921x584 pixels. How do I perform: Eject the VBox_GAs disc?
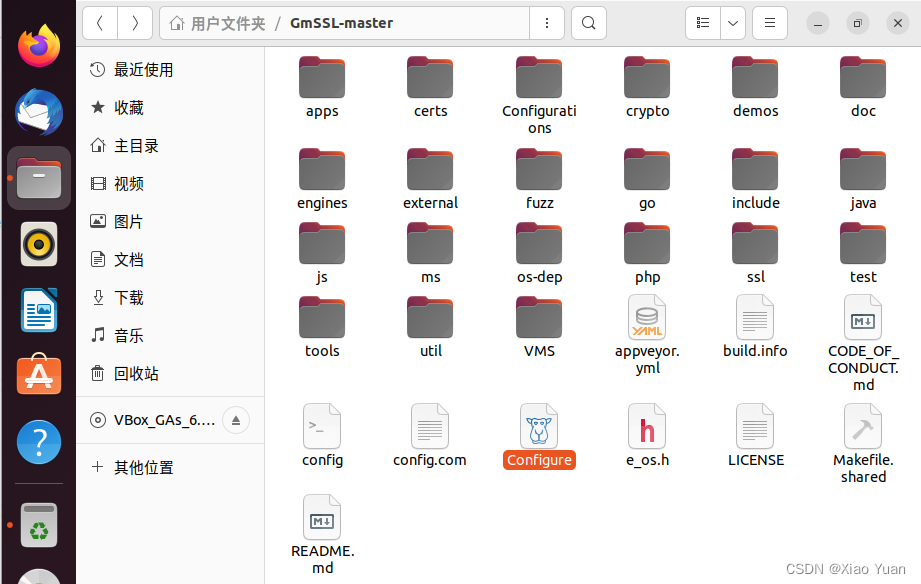coord(236,420)
